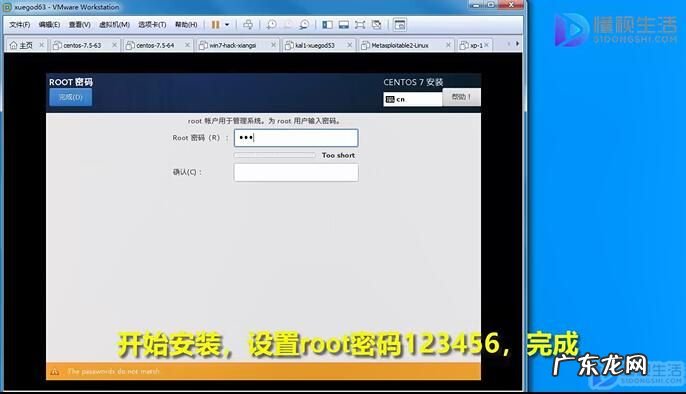686x394 pixels.
Task: Open the 文件(F) menu
Action: tap(20, 25)
